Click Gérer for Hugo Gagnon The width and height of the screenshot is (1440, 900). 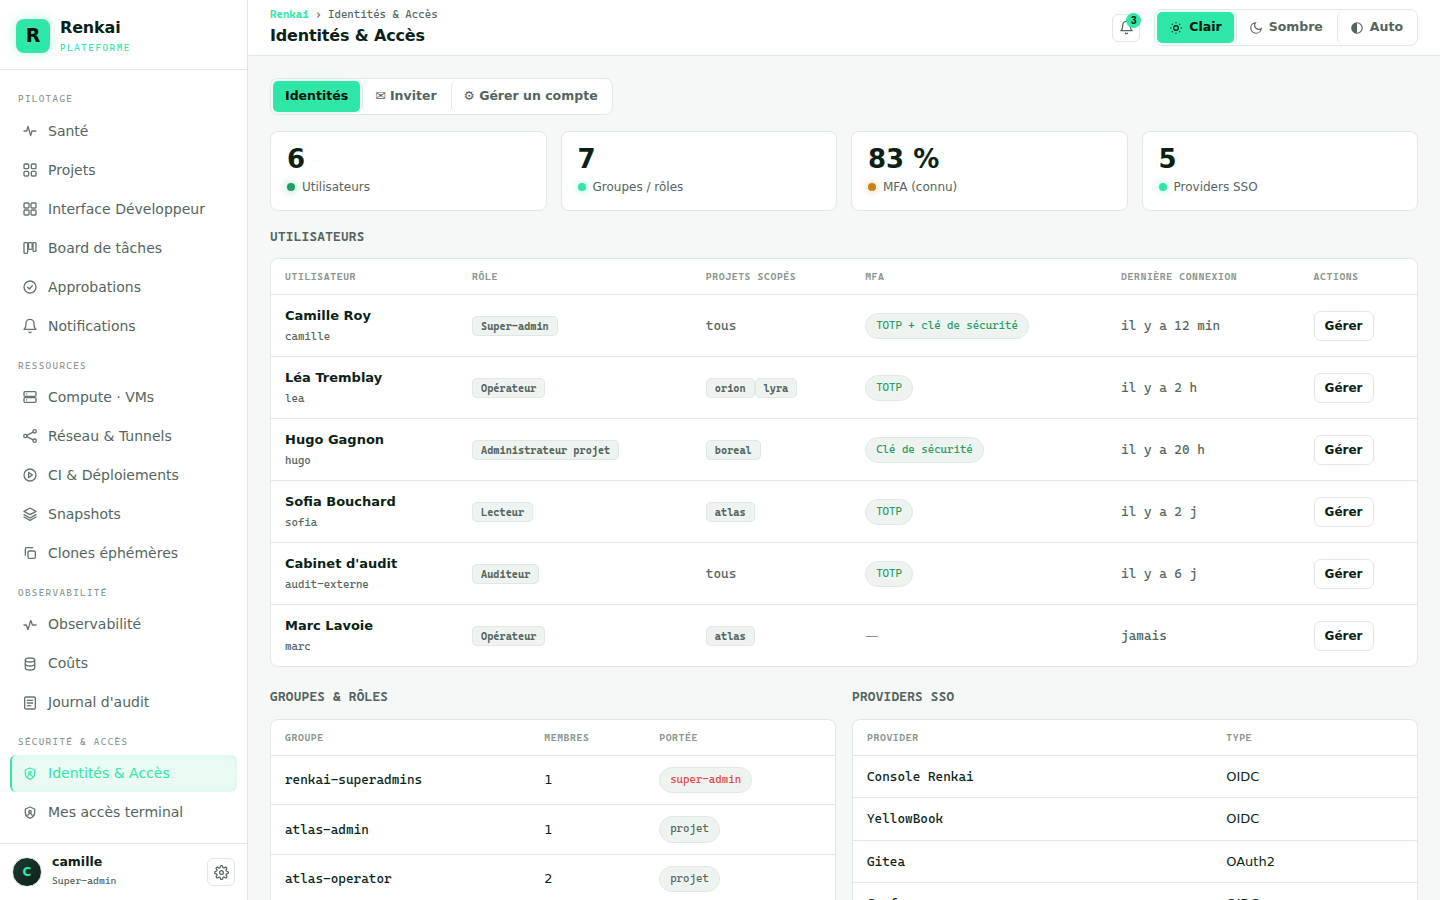(x=1343, y=450)
